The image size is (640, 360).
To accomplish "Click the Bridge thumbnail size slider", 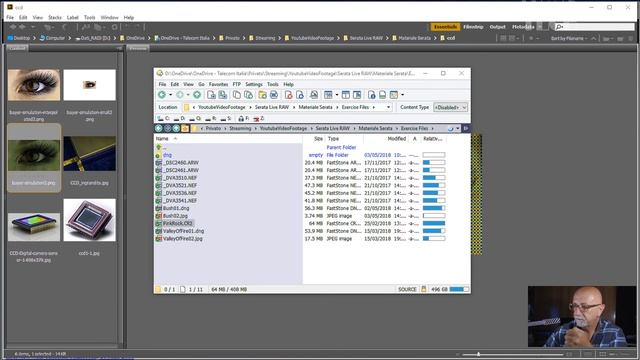I will click(478, 354).
